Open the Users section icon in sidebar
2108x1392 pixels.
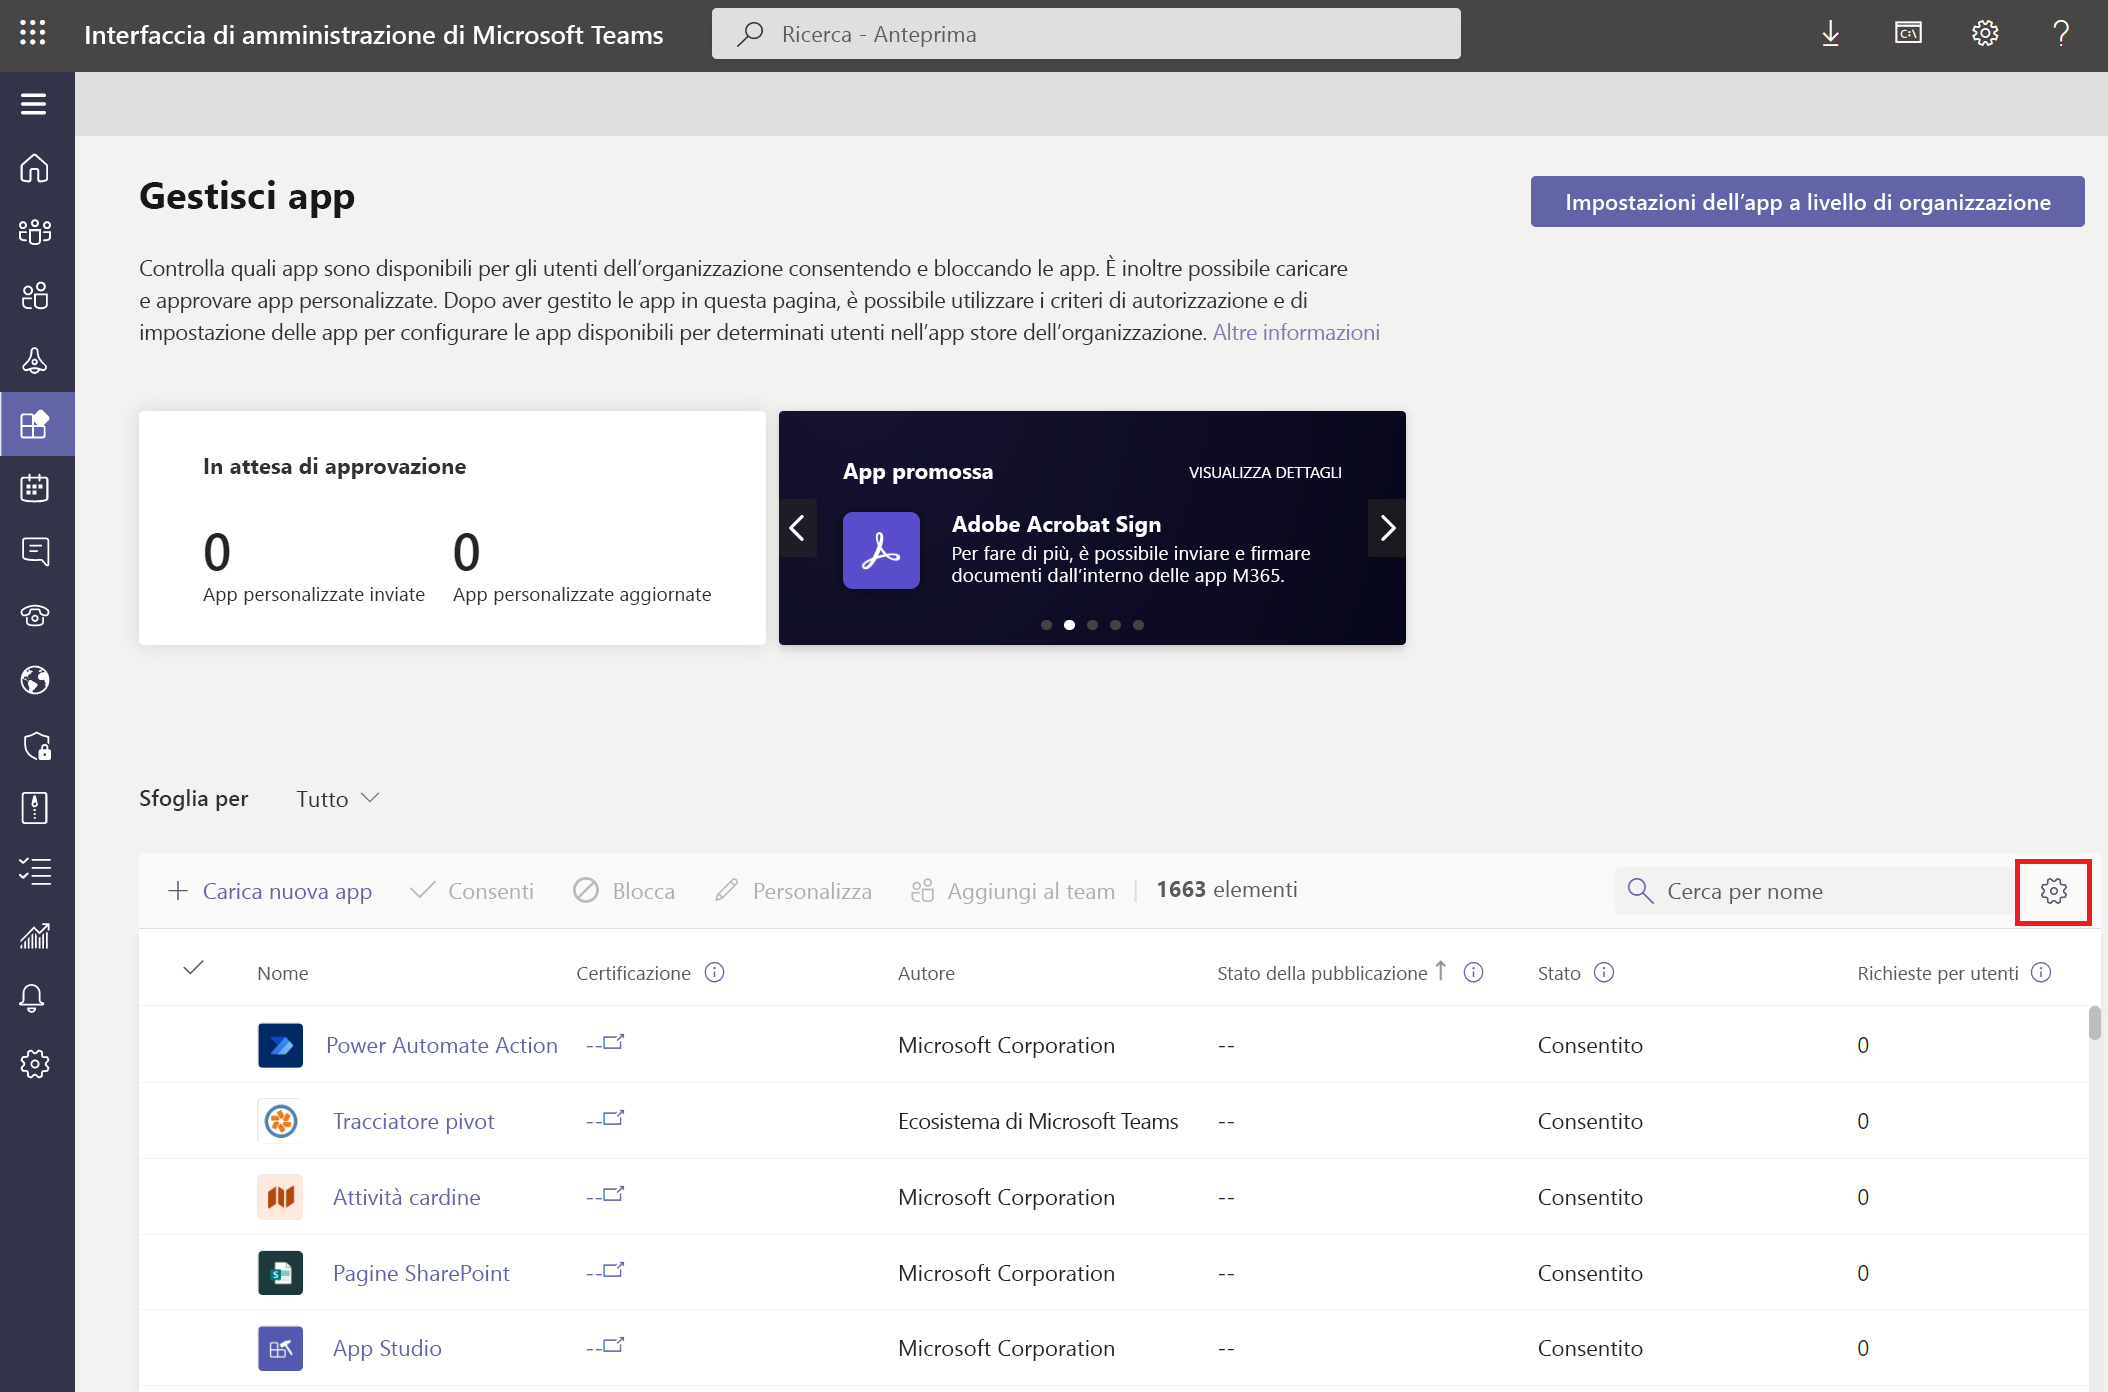point(35,296)
